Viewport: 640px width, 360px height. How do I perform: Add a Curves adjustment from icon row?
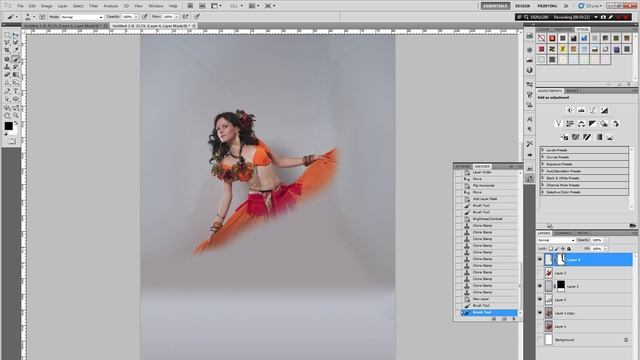tap(593, 111)
